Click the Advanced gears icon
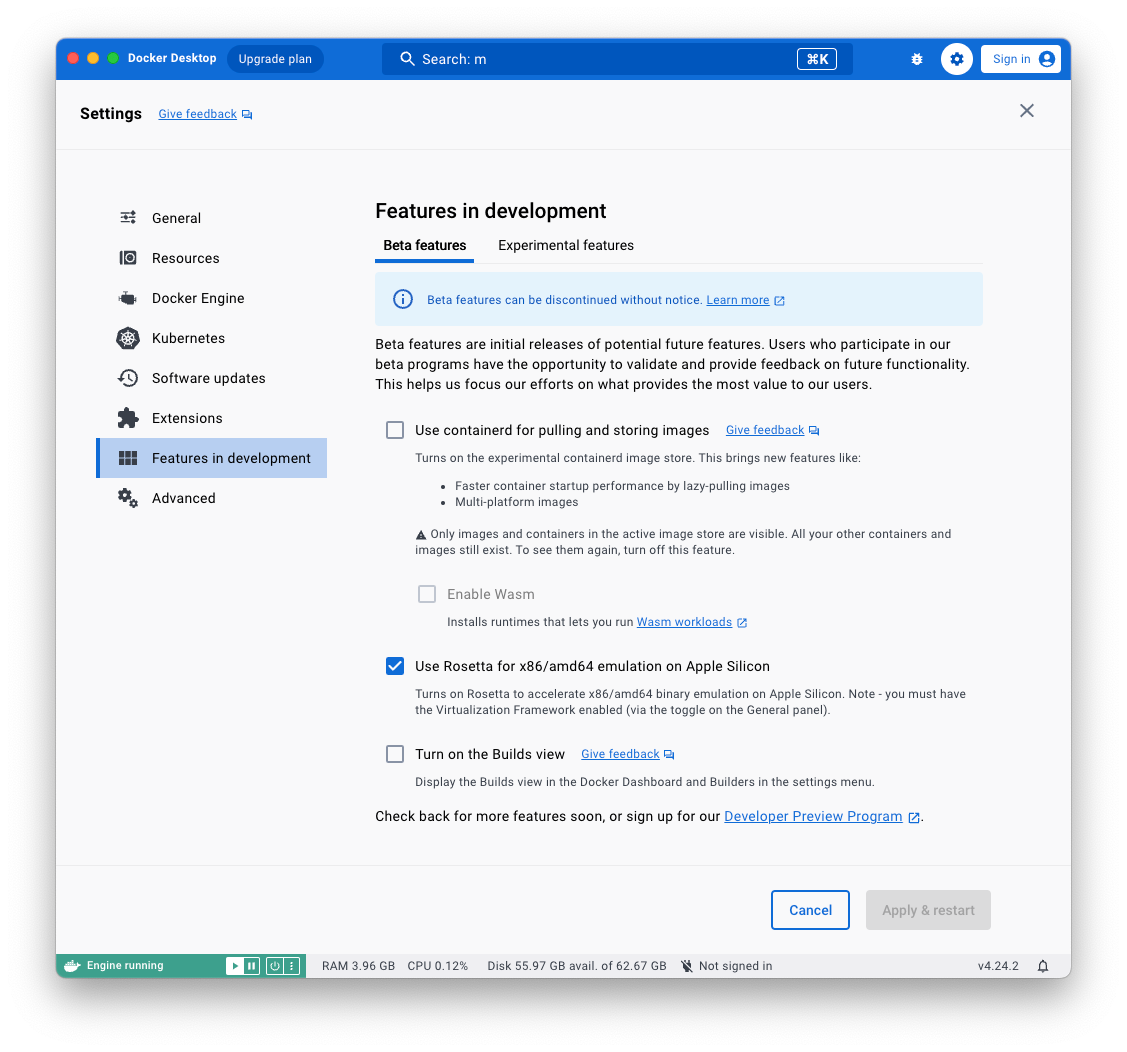Screen dimensions: 1127x1052 click(x=128, y=498)
